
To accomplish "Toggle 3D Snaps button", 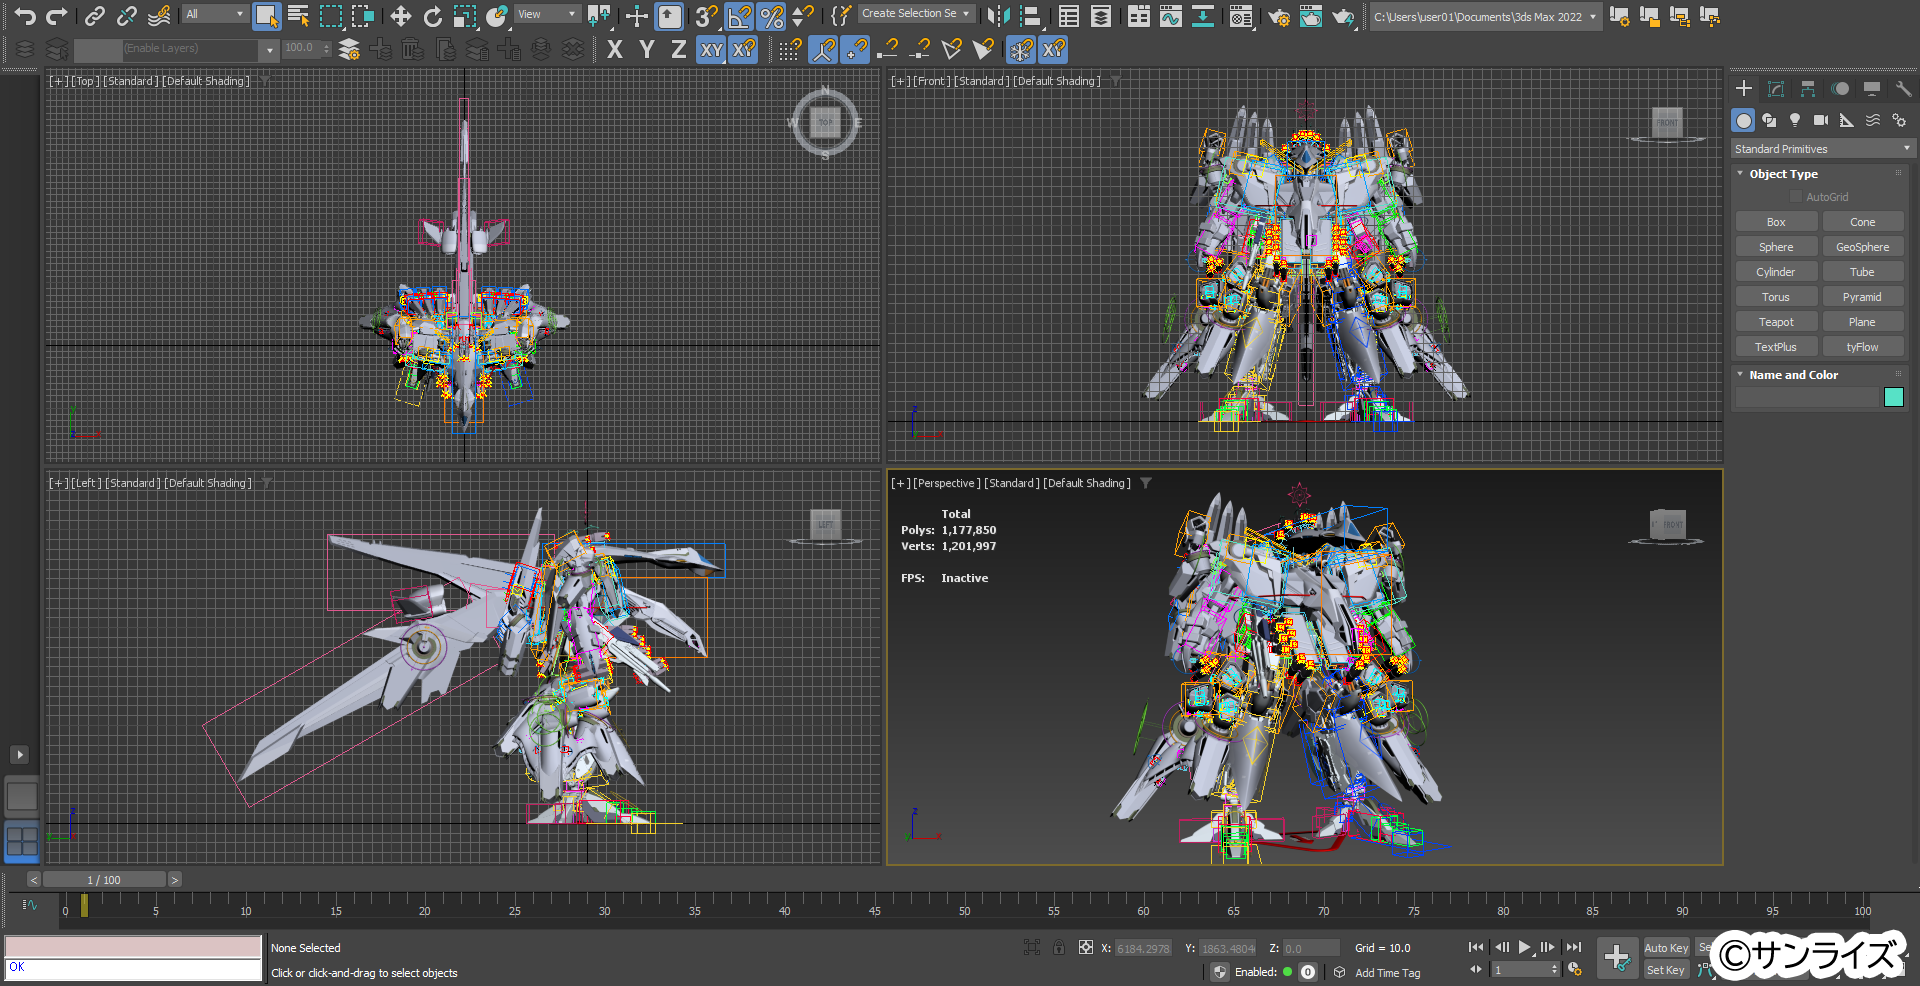I will (707, 15).
